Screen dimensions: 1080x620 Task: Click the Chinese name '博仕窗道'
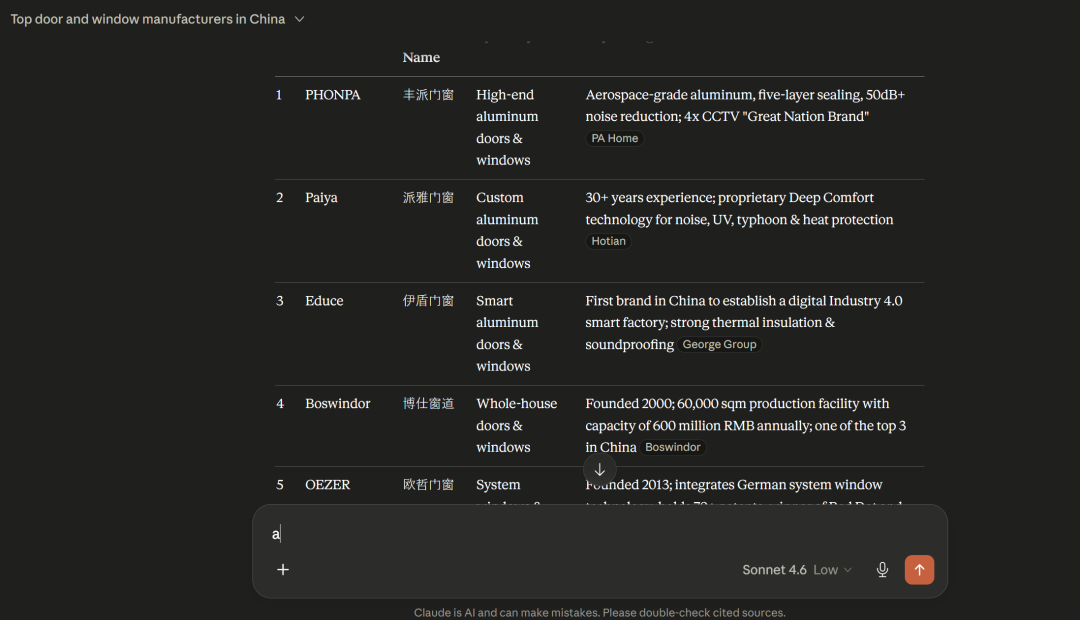(428, 404)
